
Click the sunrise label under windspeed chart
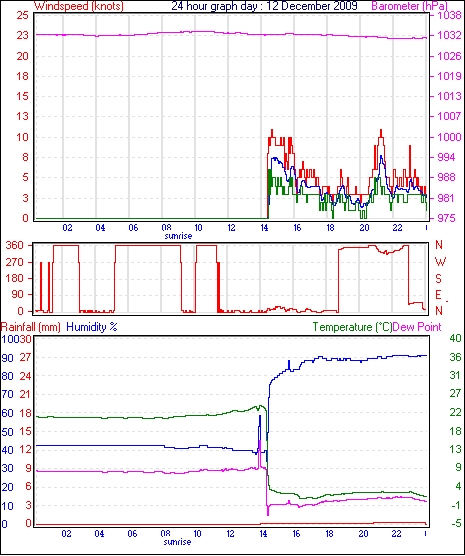click(x=178, y=236)
